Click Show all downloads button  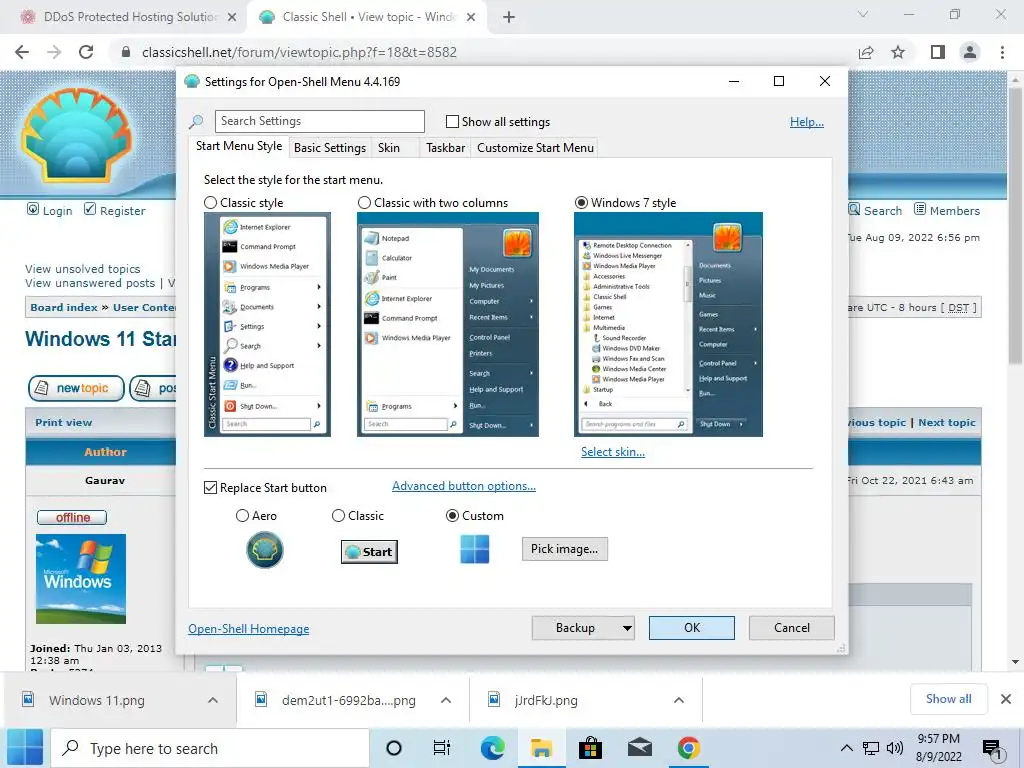click(x=948, y=699)
